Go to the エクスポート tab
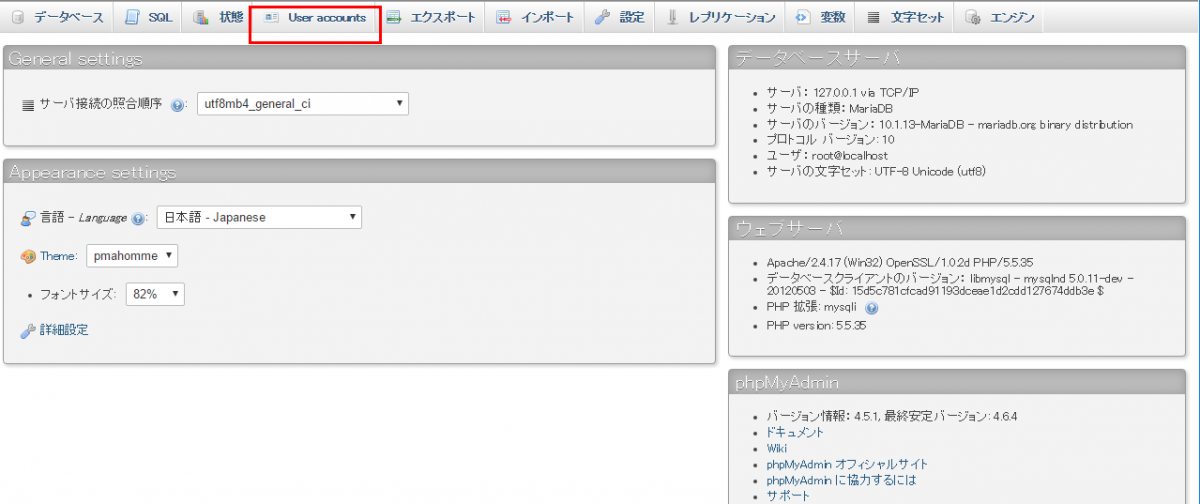This screenshot has width=1200, height=504. coord(431,17)
